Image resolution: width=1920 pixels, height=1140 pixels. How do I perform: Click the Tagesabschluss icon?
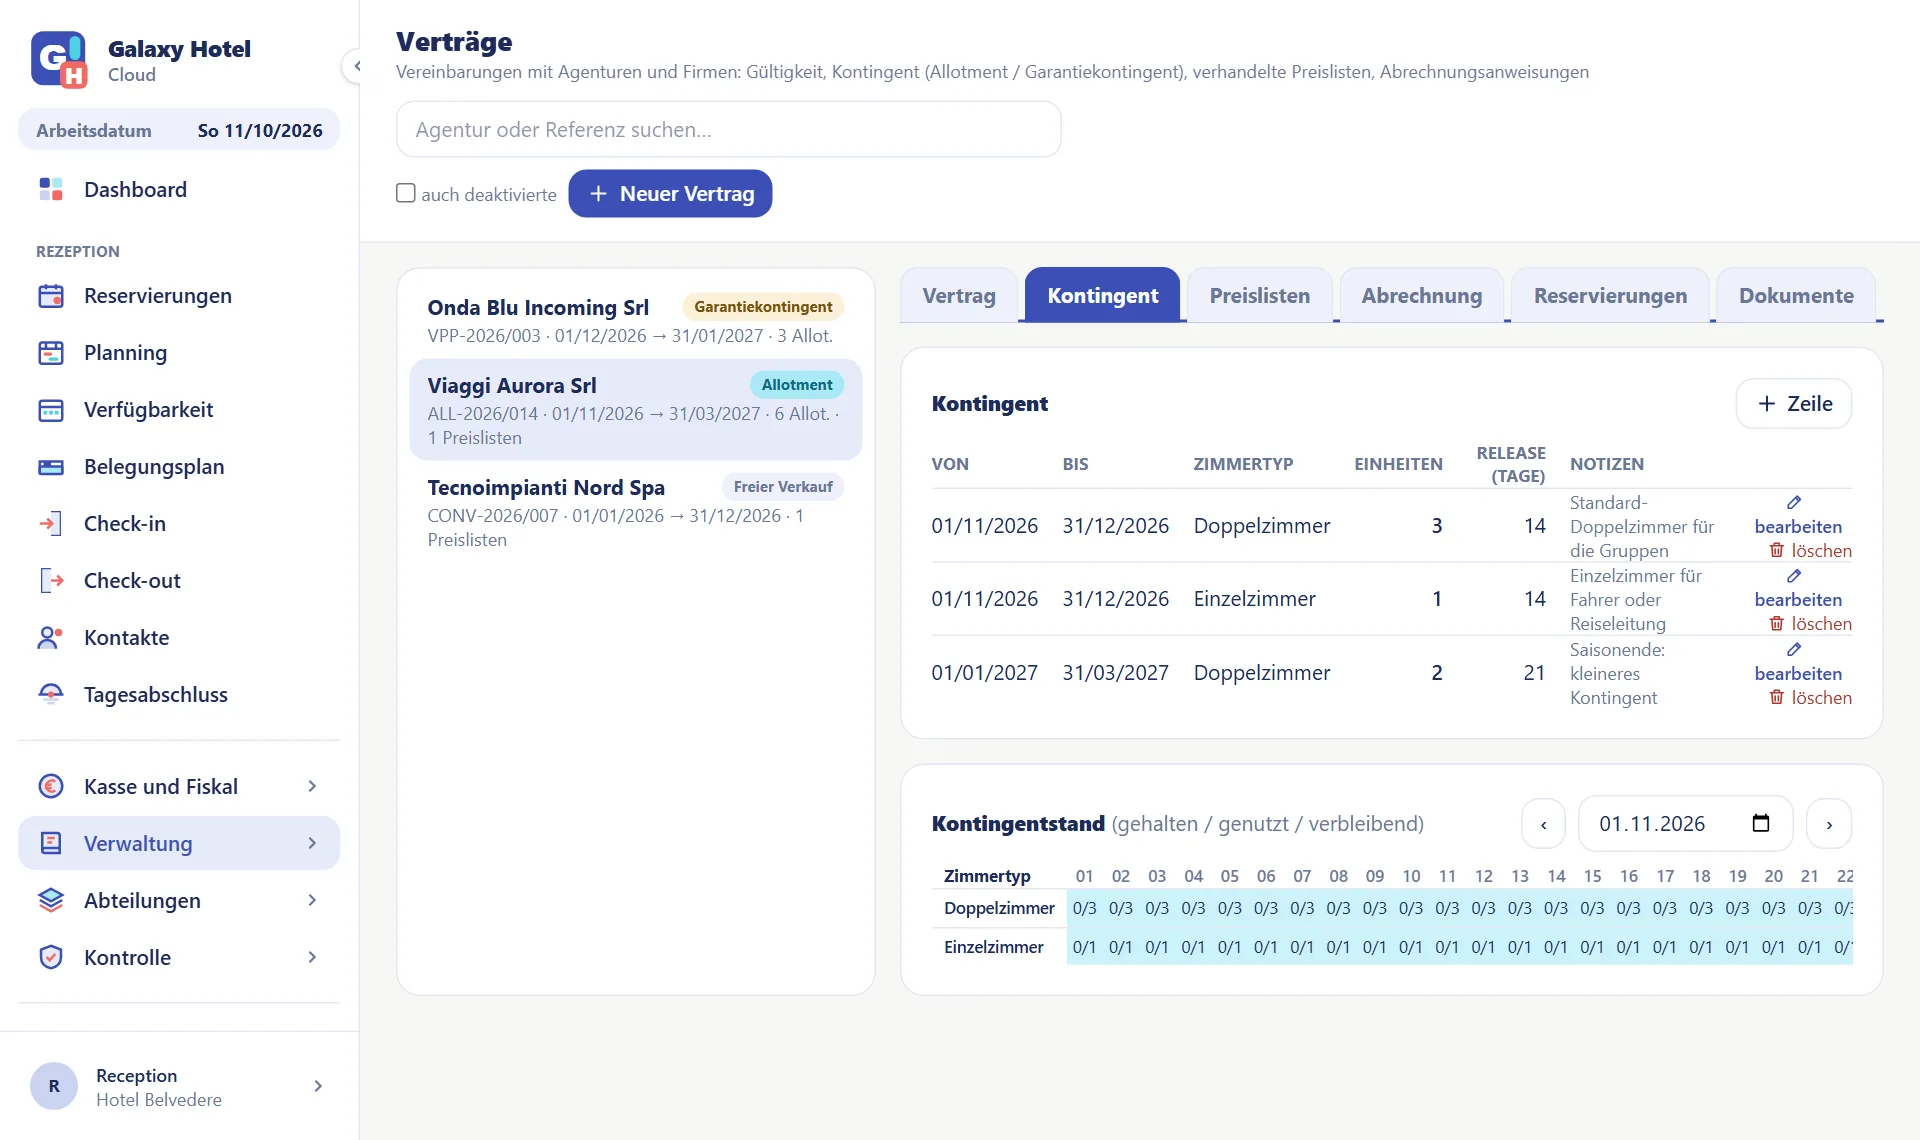[51, 695]
